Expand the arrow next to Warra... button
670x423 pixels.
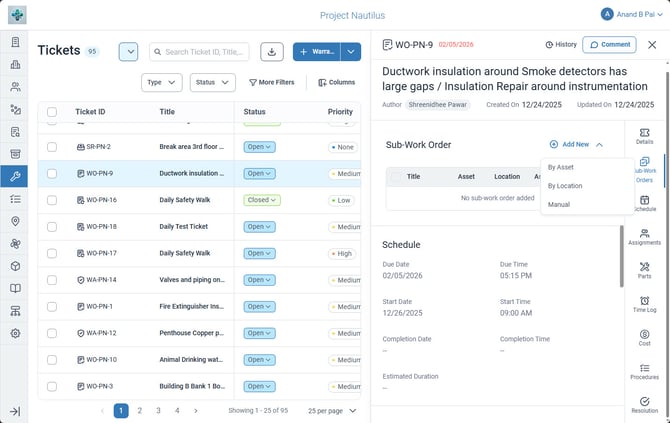click(x=351, y=52)
